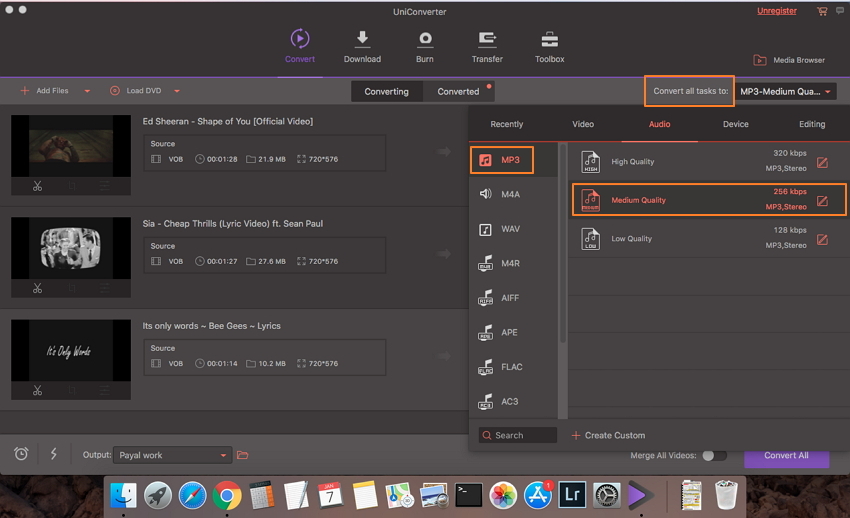The image size is (850, 518).
Task: Click the format Search field
Action: (x=518, y=435)
